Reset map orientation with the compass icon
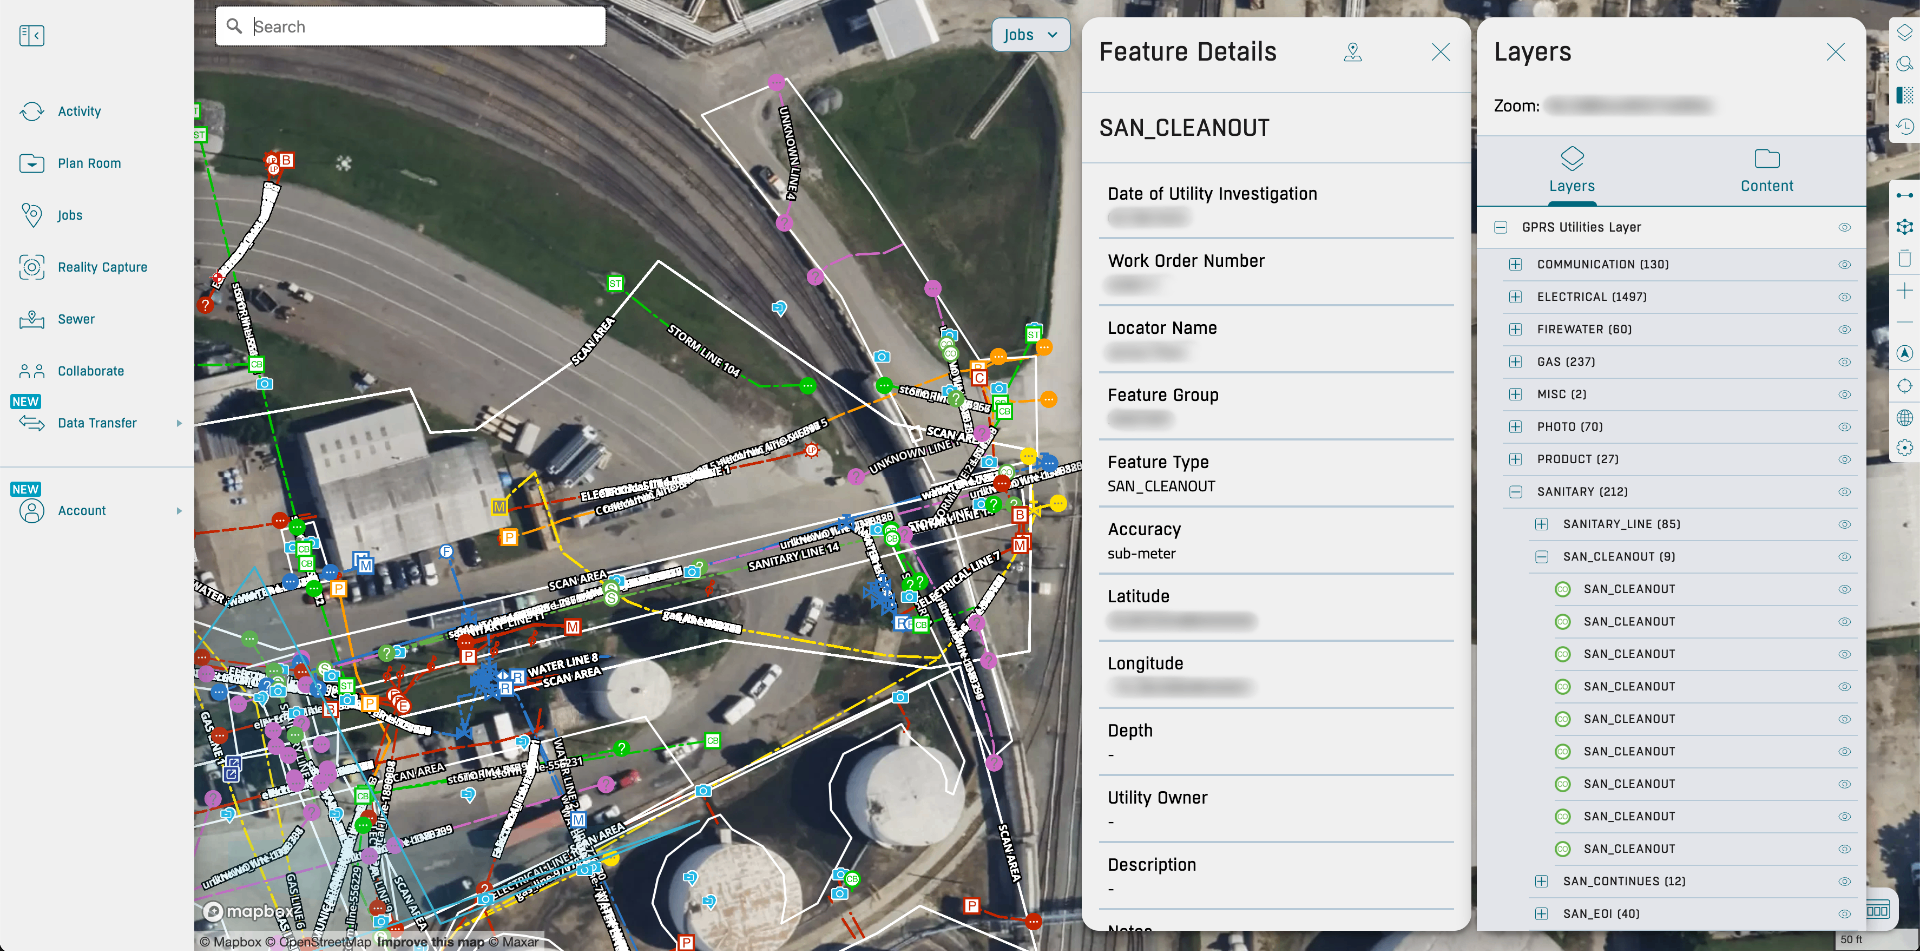Image resolution: width=1920 pixels, height=951 pixels. (x=1905, y=353)
